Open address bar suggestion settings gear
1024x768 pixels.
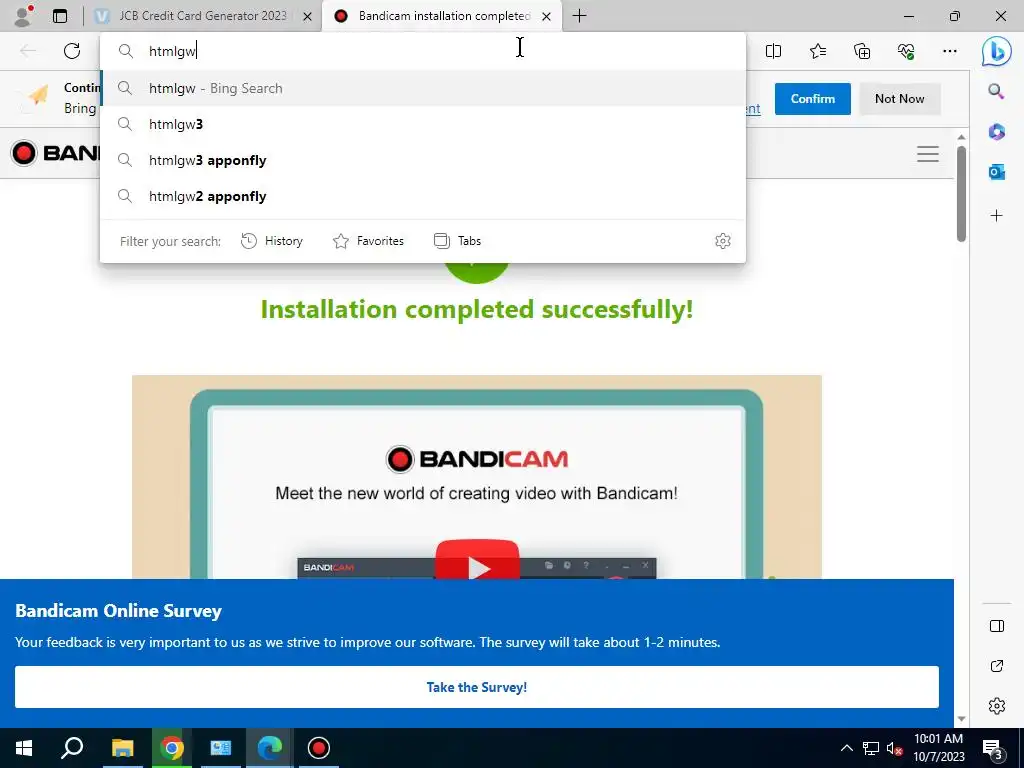(722, 241)
